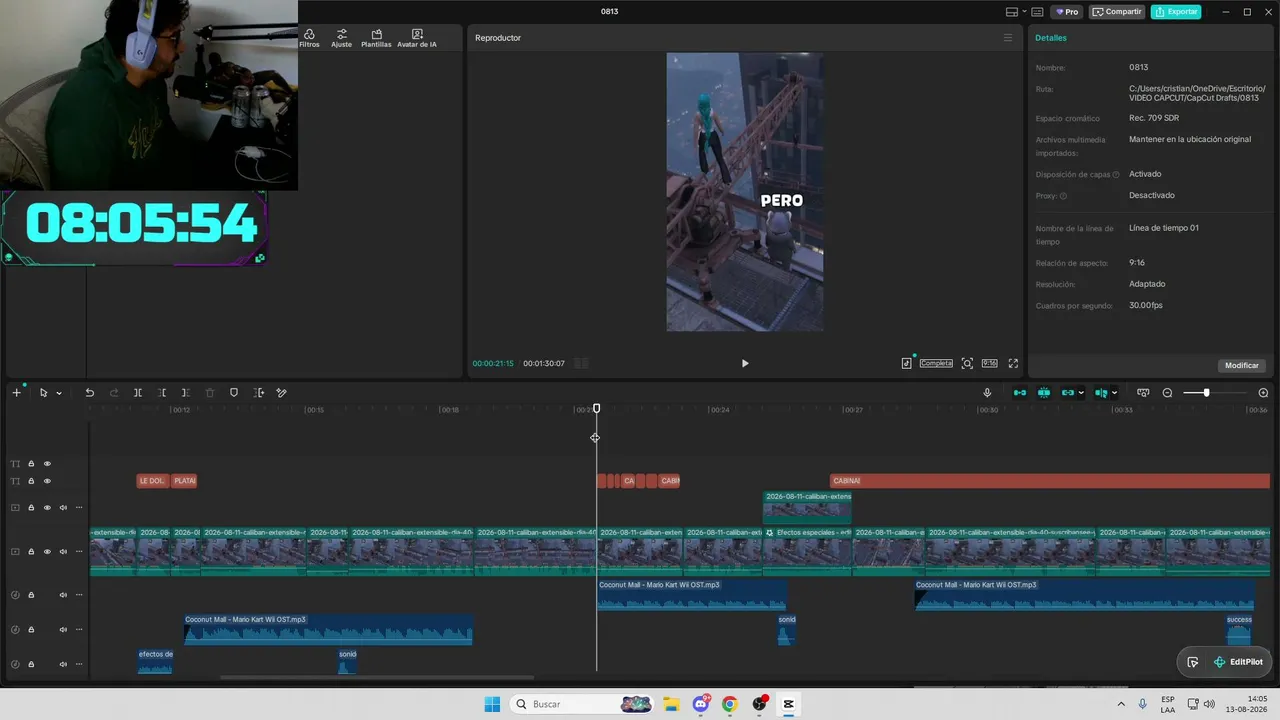
Task: Hide the second text track with CABINA clips
Action: point(47,481)
